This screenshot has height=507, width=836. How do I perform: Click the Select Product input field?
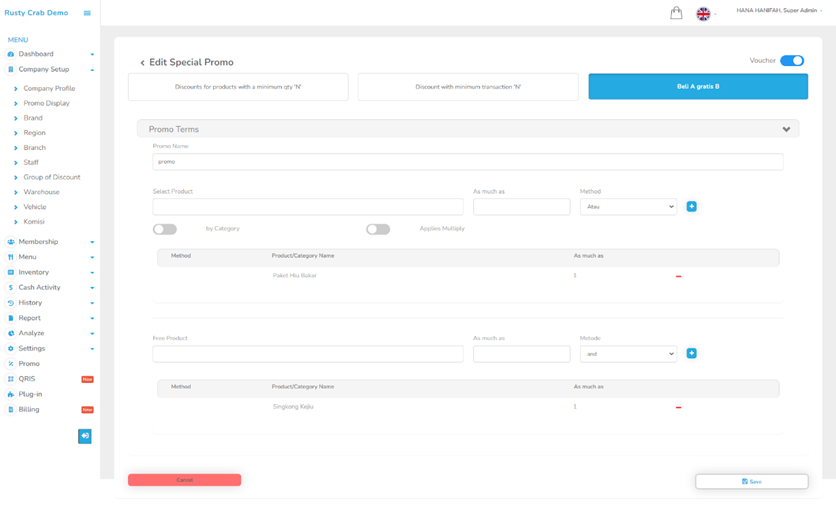click(x=308, y=207)
